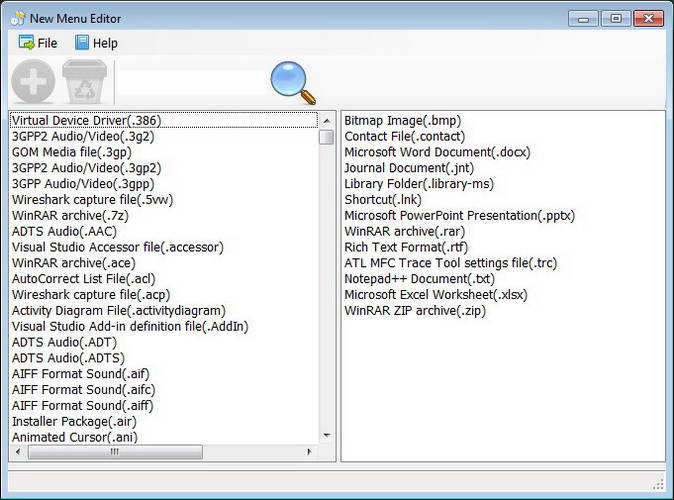This screenshot has height=500, width=674.
Task: Select 3GPP2 Audio/Video(.3gp2)
Action: (x=164, y=168)
